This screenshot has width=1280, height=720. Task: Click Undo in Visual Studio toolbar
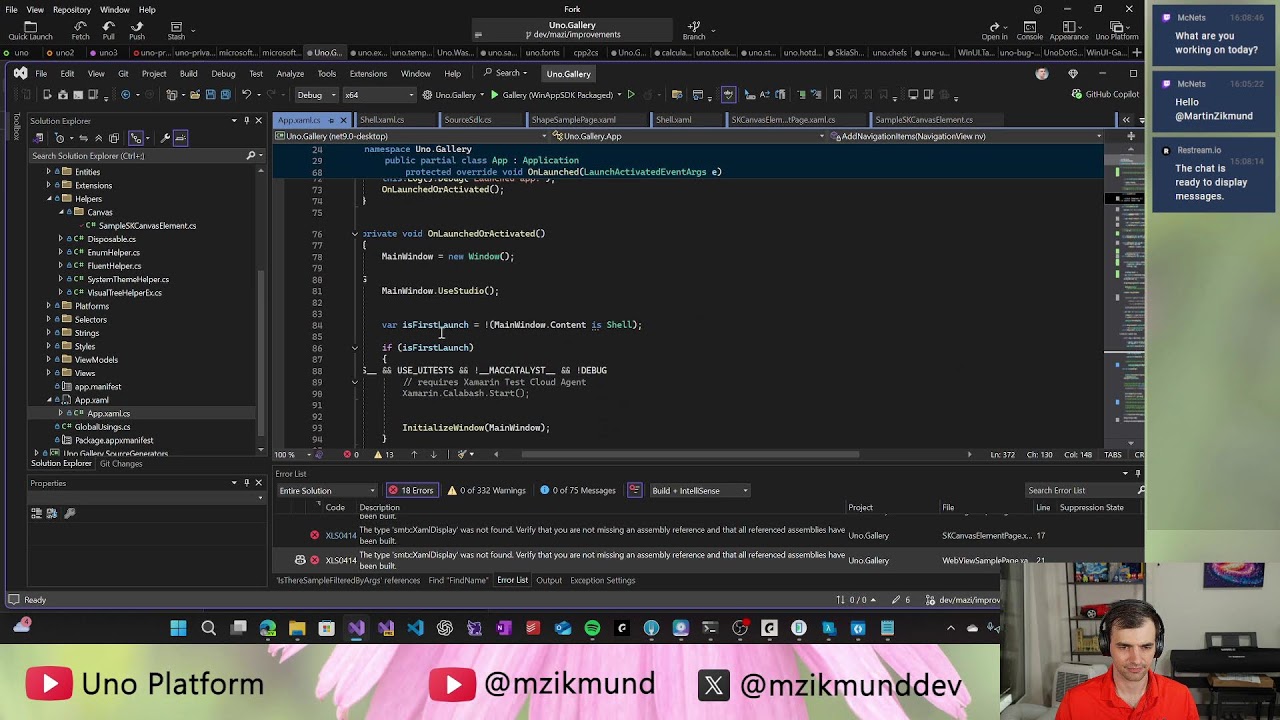click(246, 95)
